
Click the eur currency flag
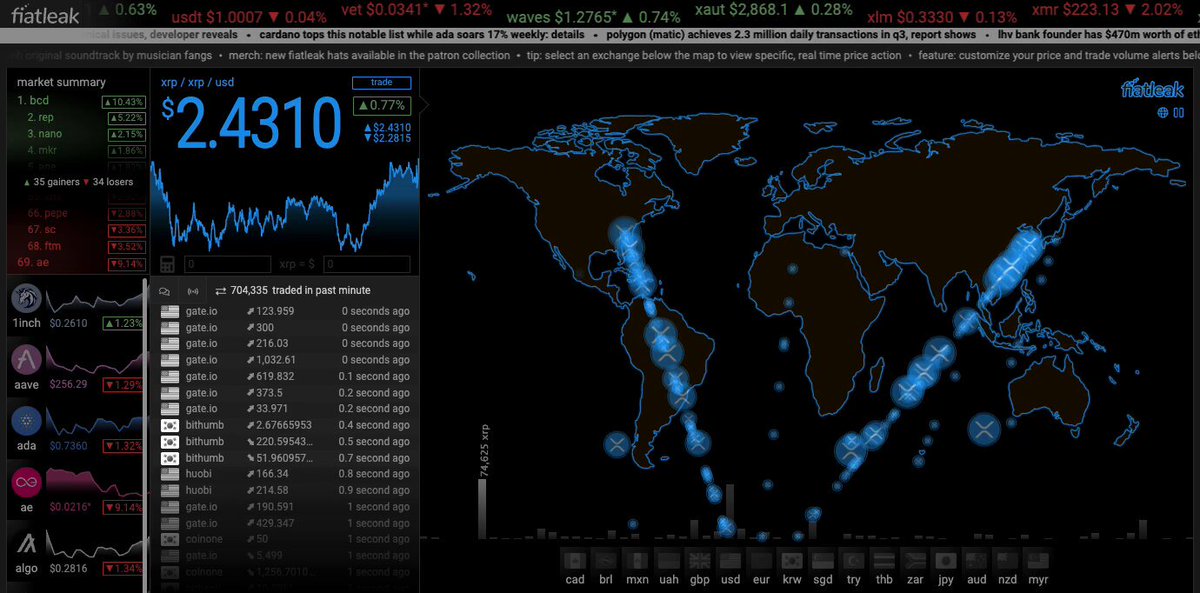[x=761, y=559]
